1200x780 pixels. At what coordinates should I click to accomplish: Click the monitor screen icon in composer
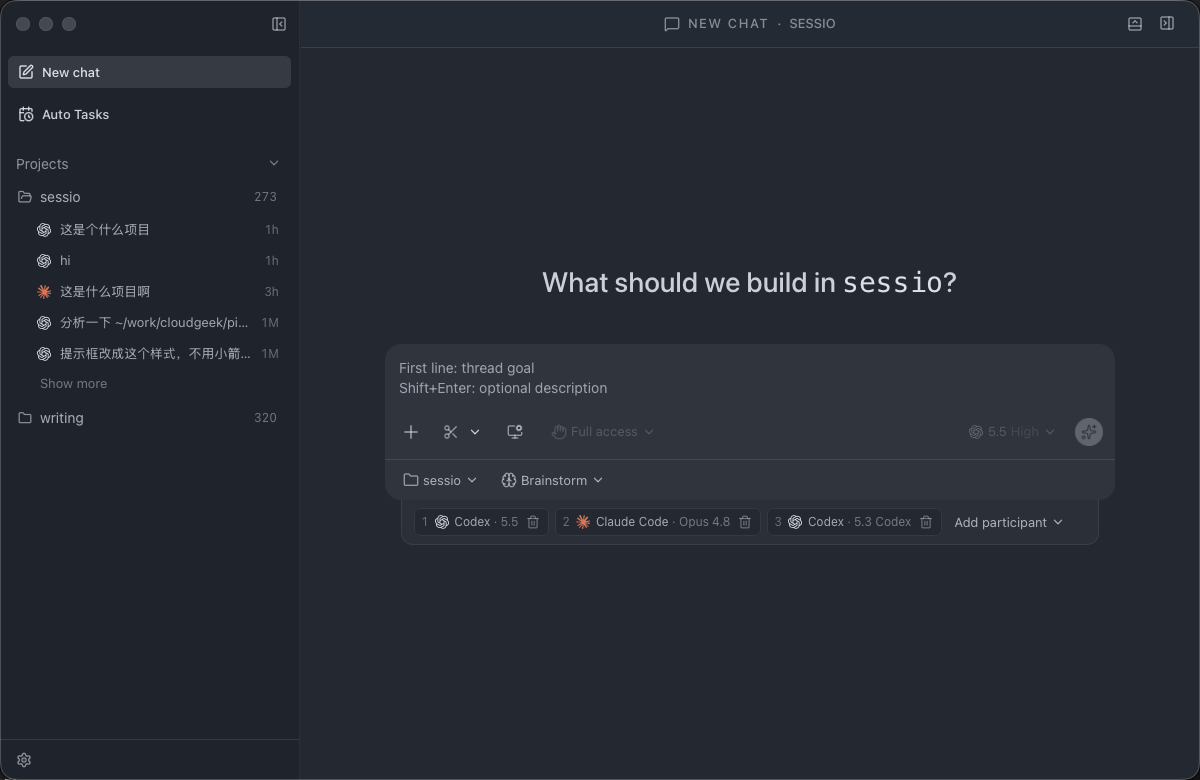(515, 432)
